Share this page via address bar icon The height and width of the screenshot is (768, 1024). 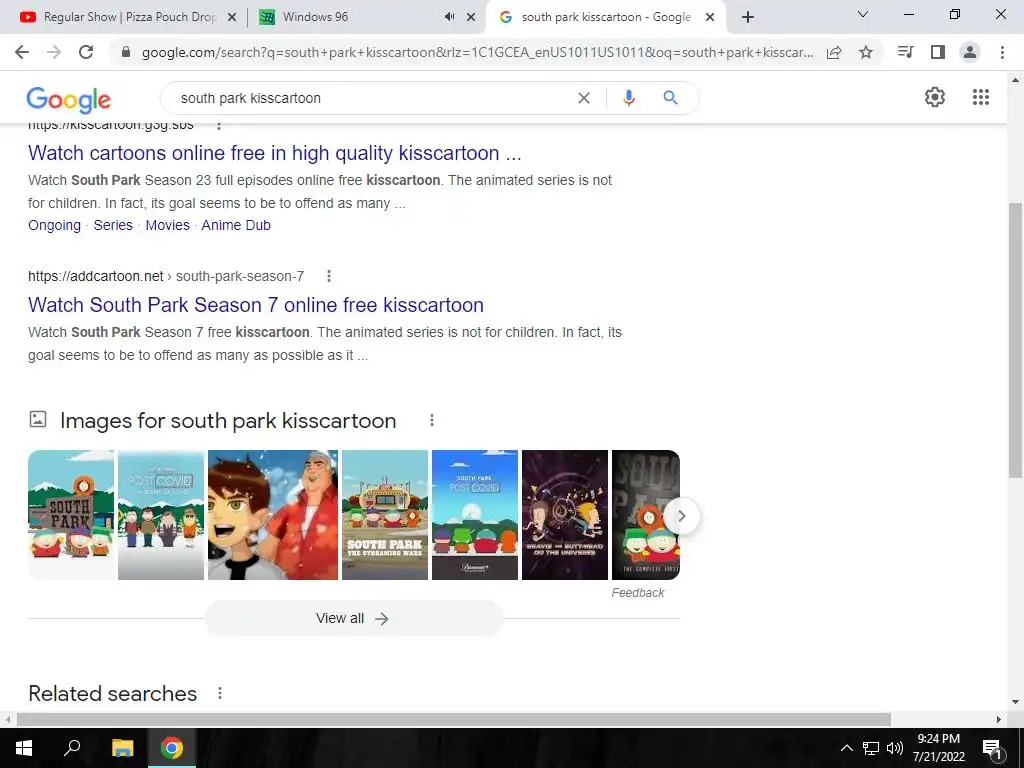[x=834, y=52]
